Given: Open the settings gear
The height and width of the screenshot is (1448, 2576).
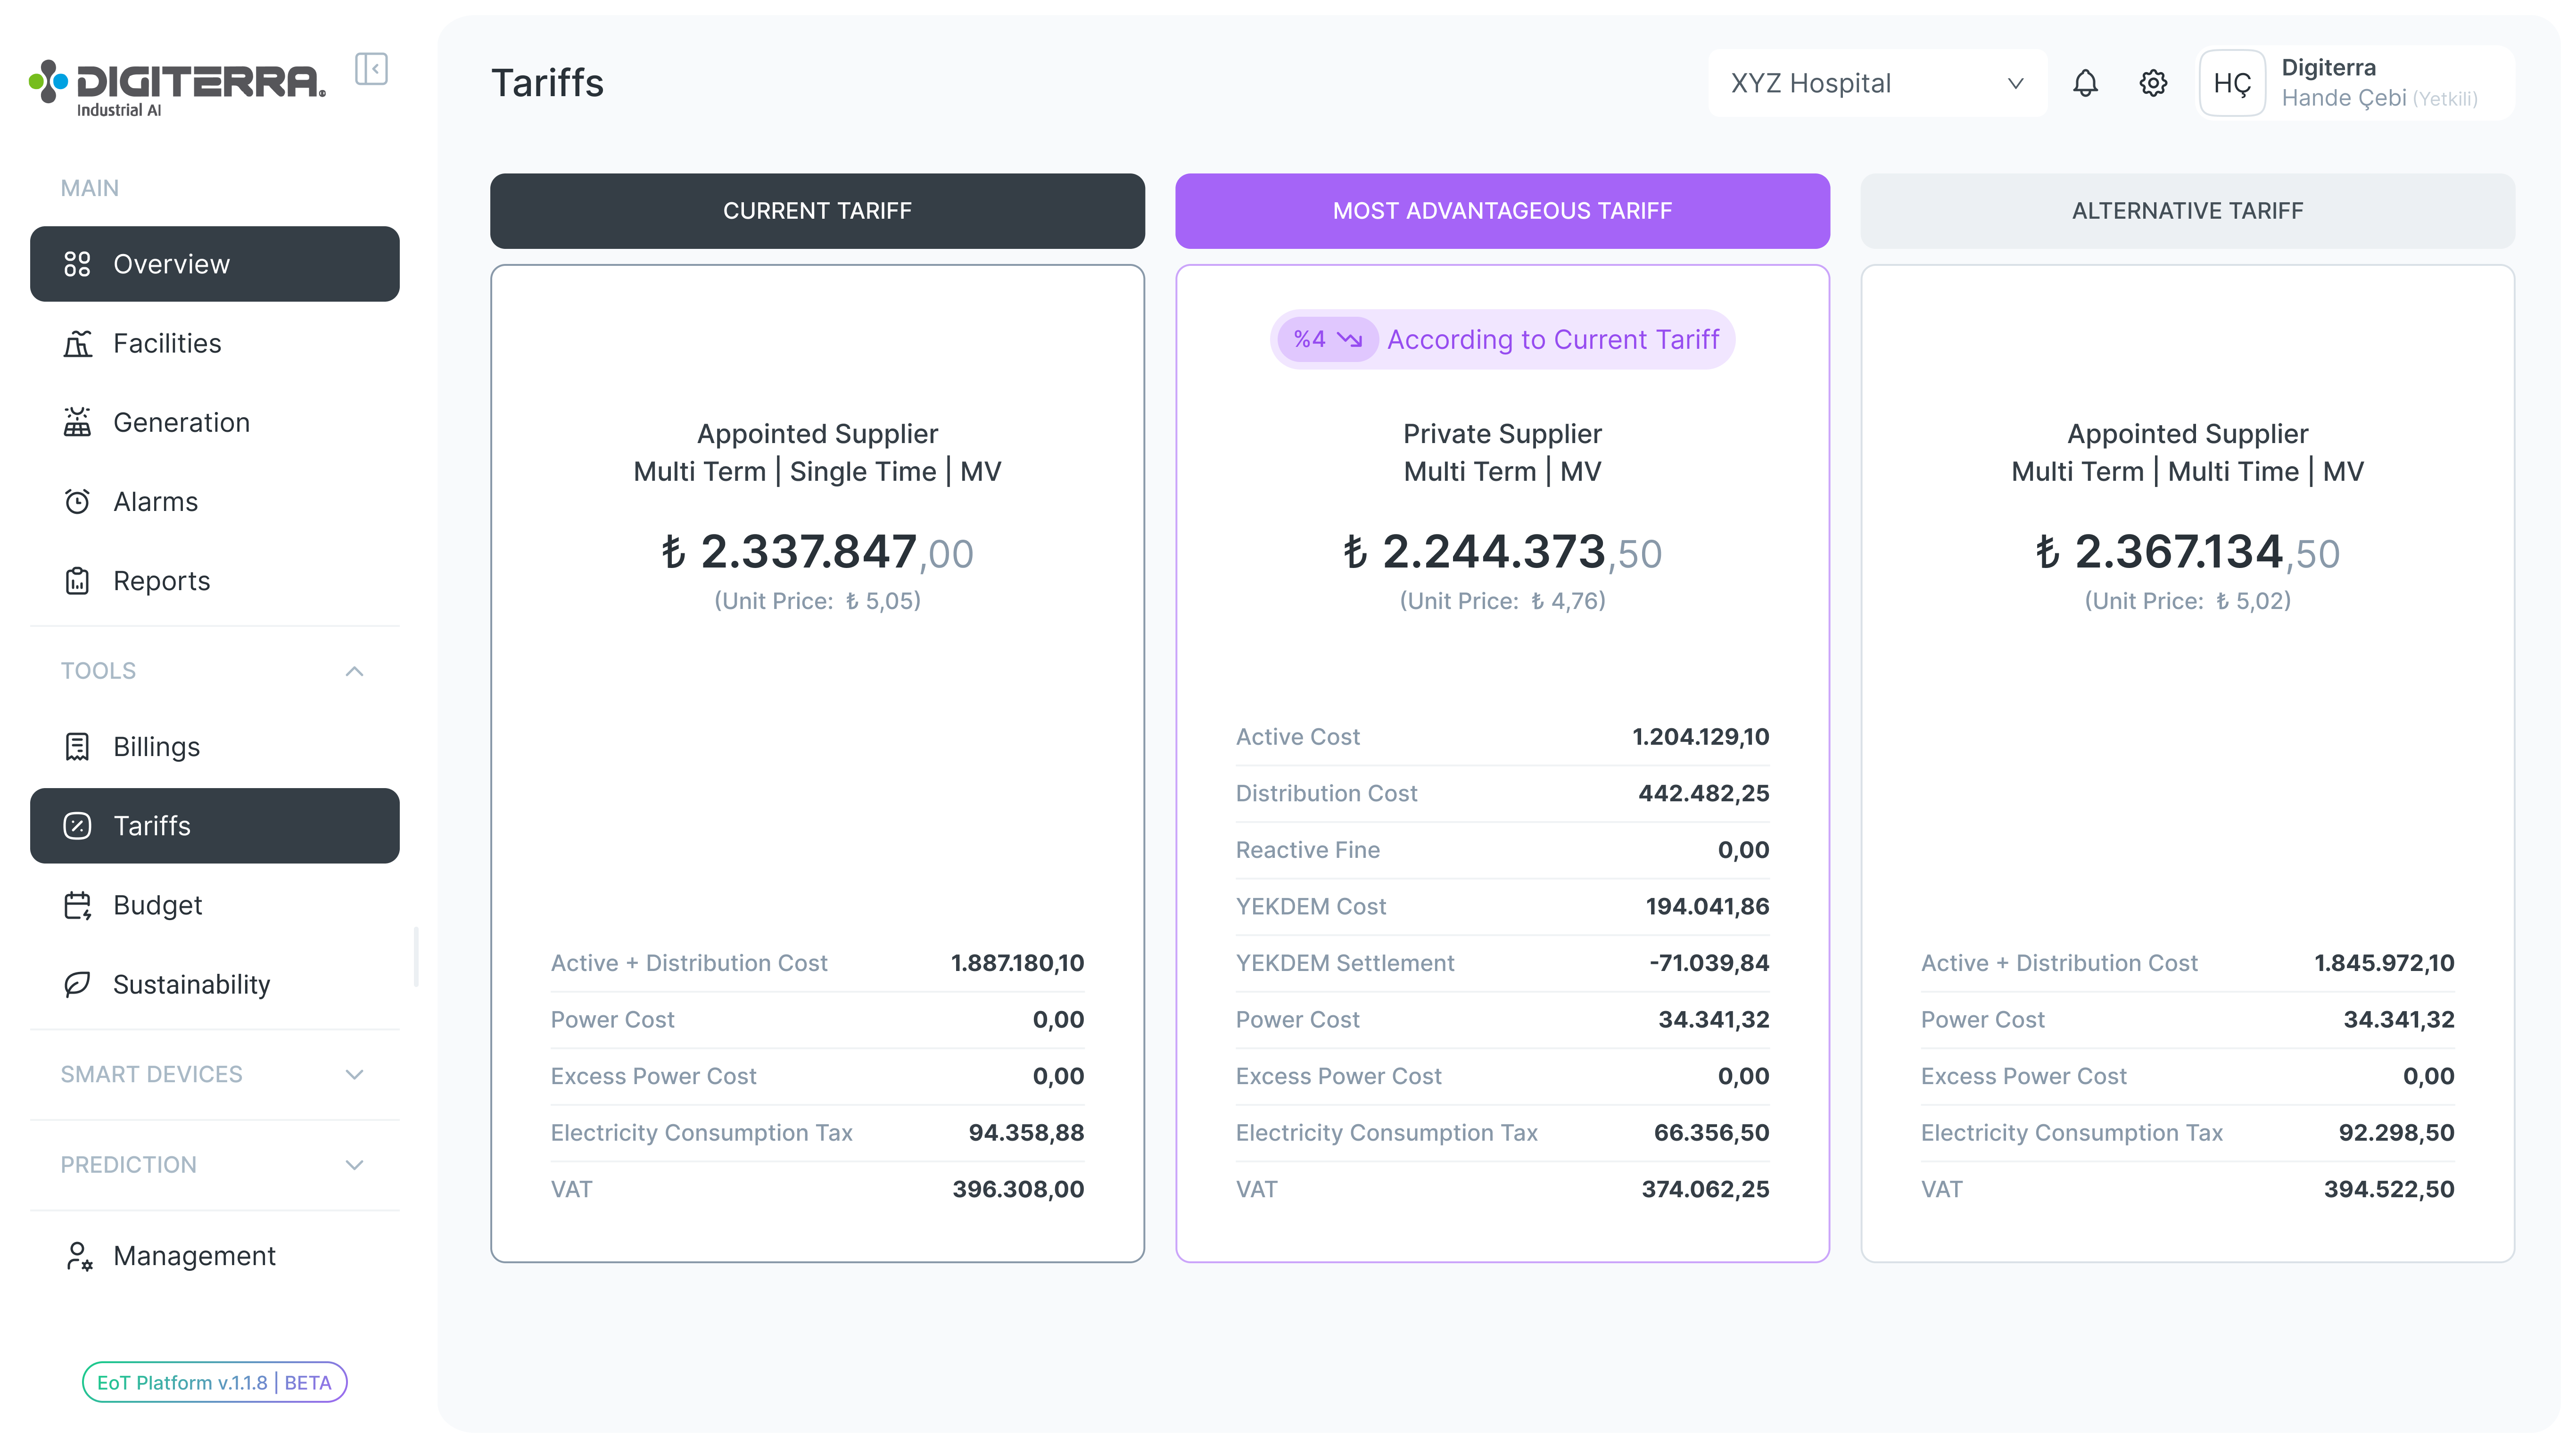Looking at the screenshot, I should (x=2153, y=83).
